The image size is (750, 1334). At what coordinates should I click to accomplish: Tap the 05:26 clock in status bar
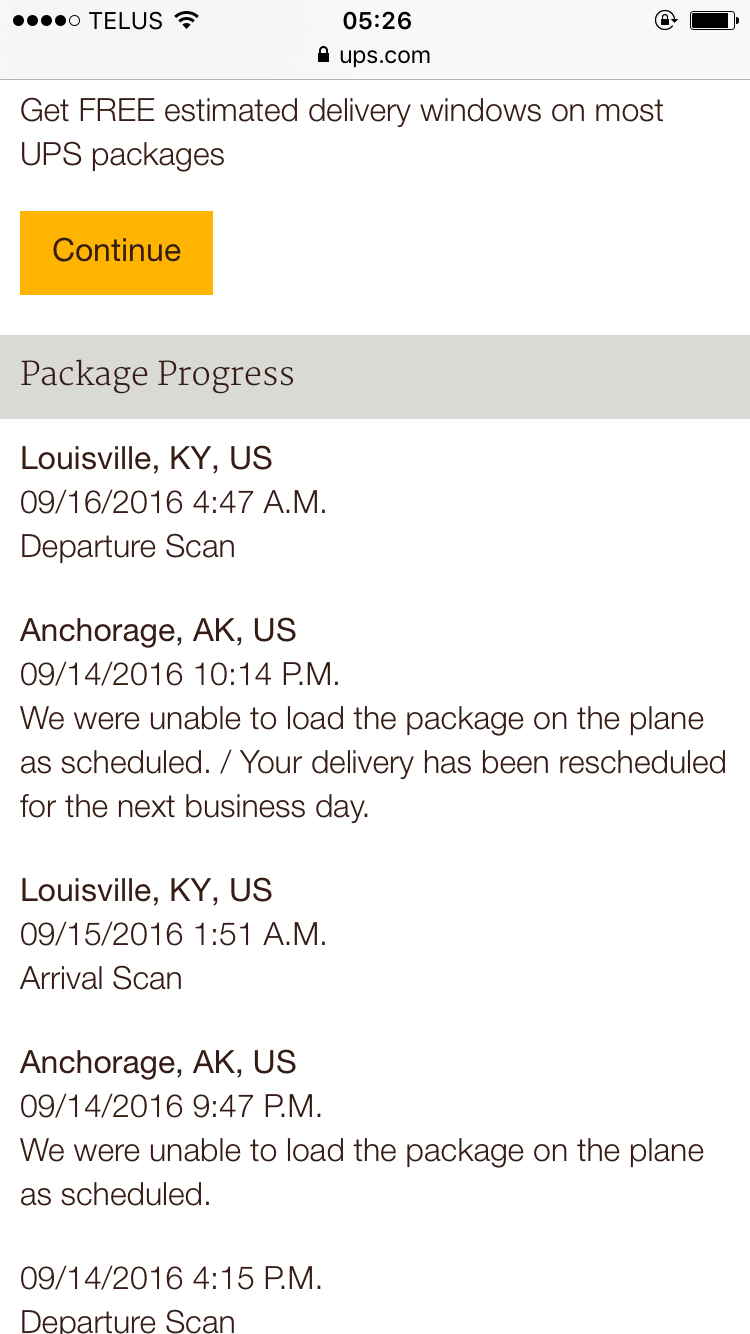click(x=376, y=20)
